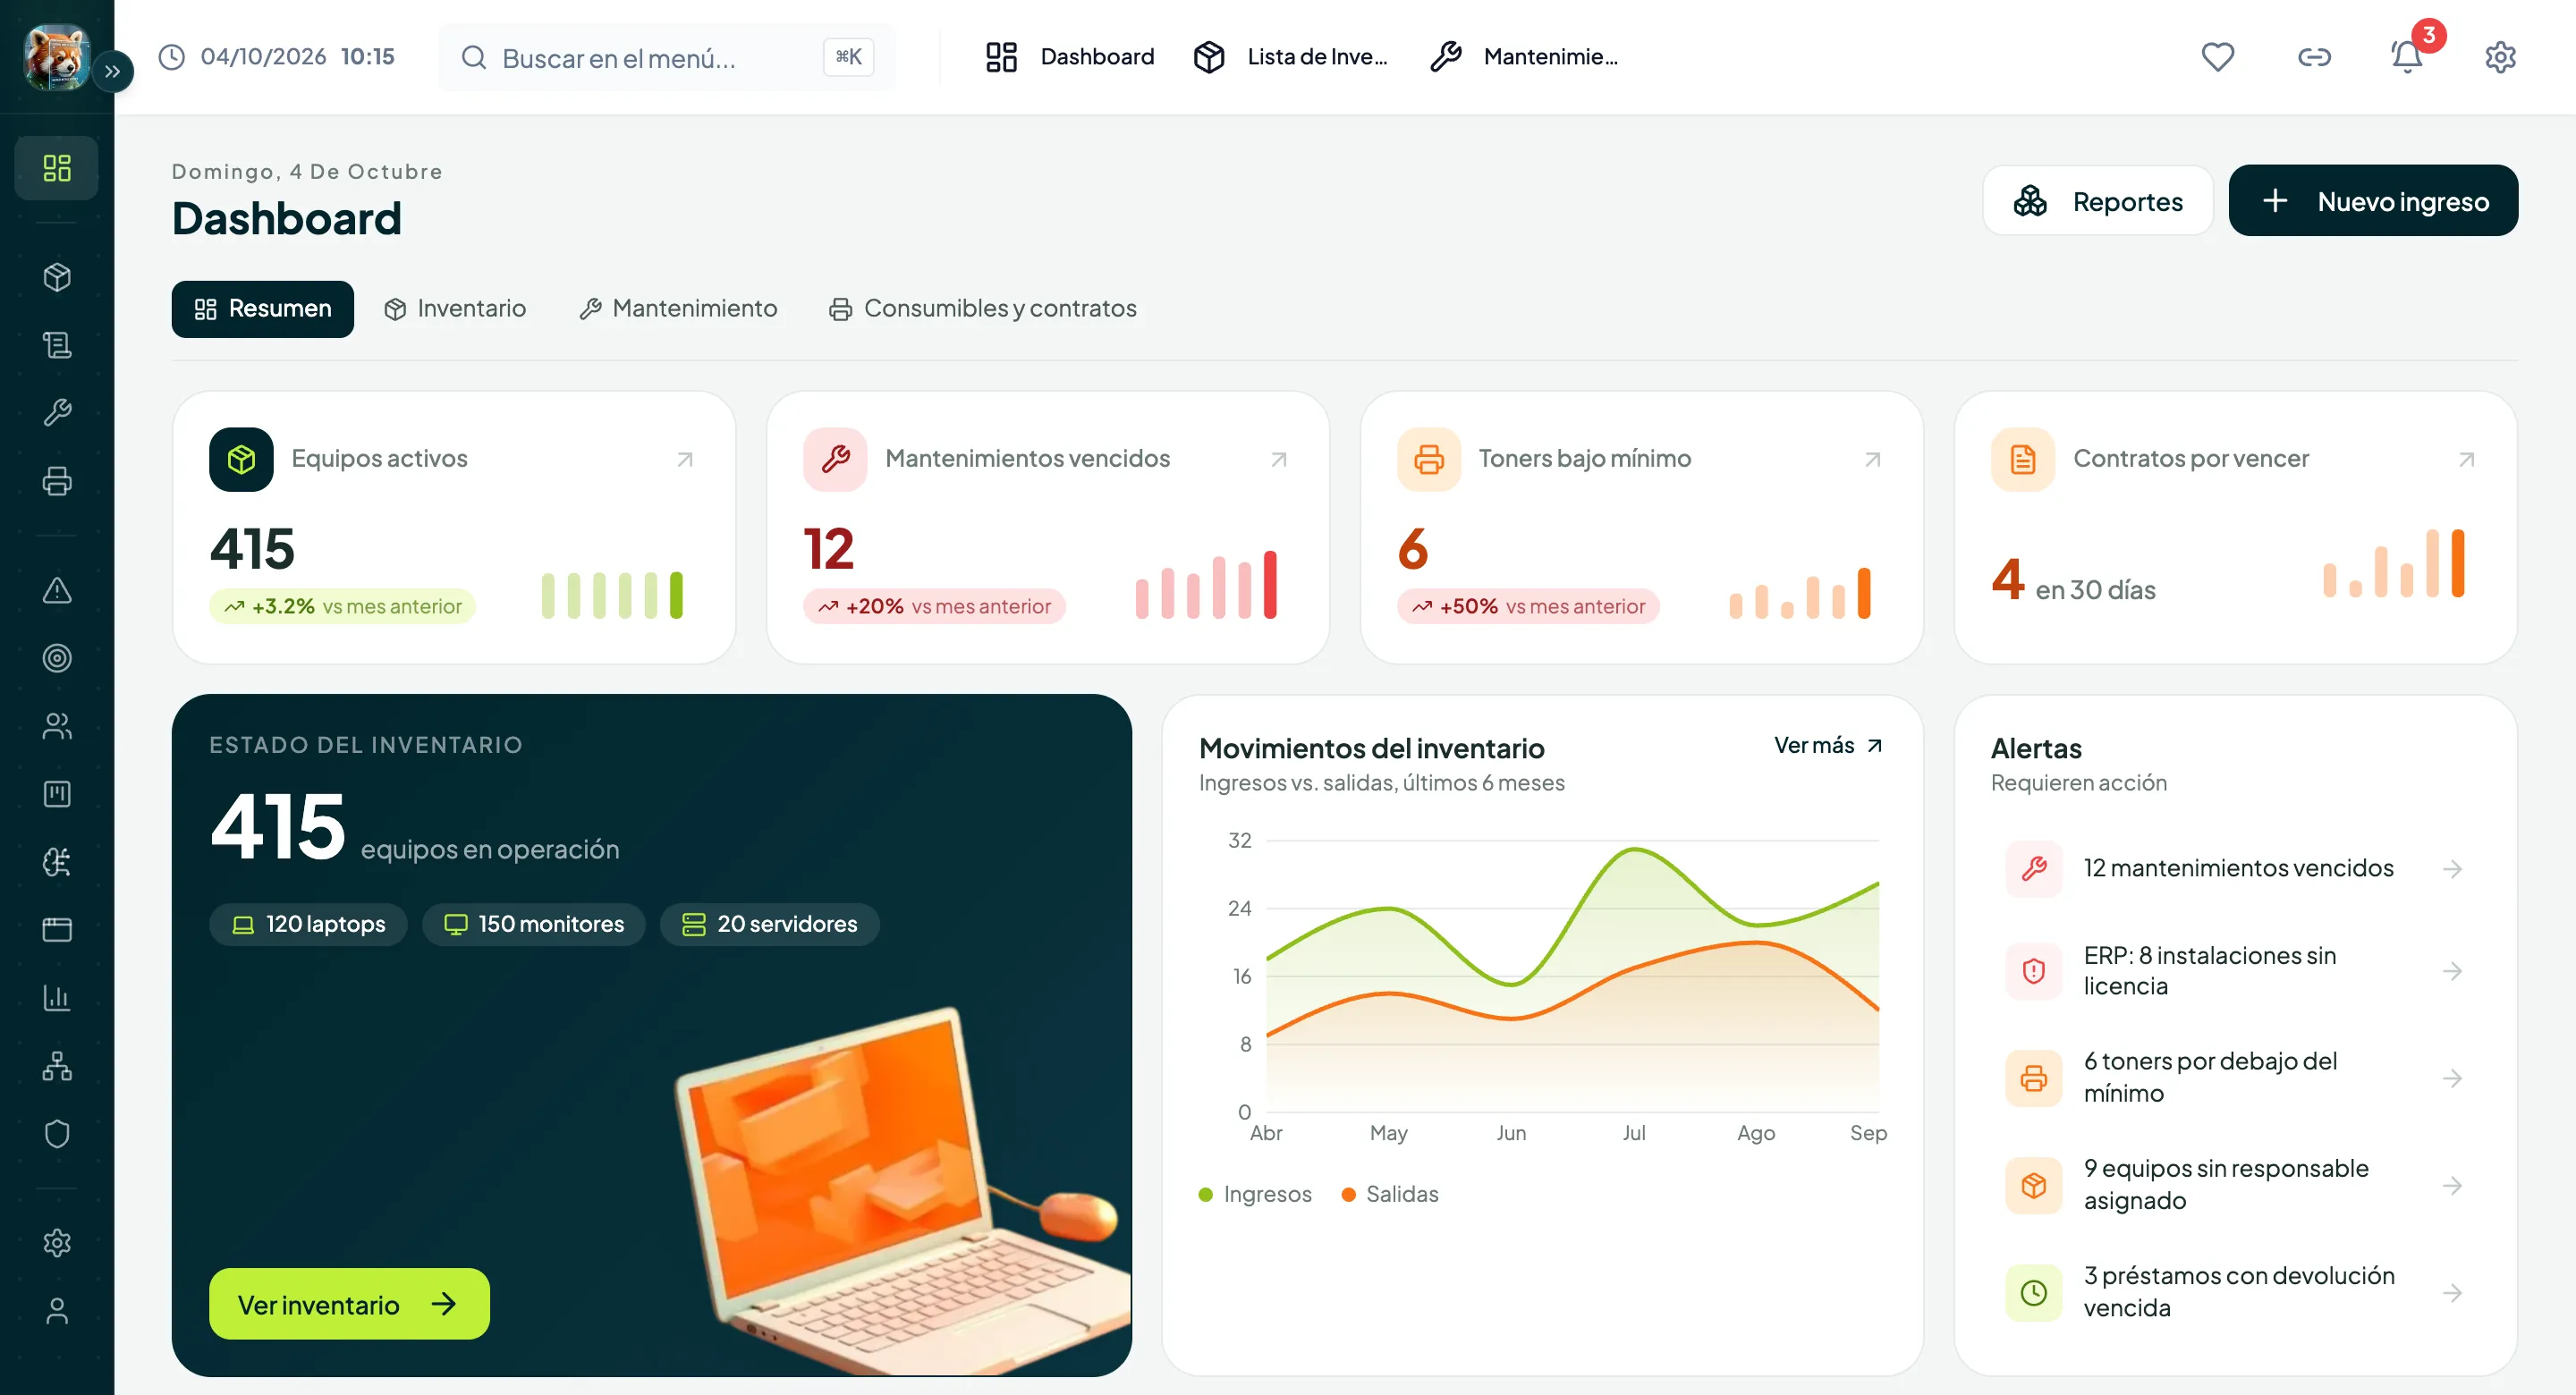
Task: Open the 6 toners por debajo del mínimo alert
Action: point(2235,1079)
